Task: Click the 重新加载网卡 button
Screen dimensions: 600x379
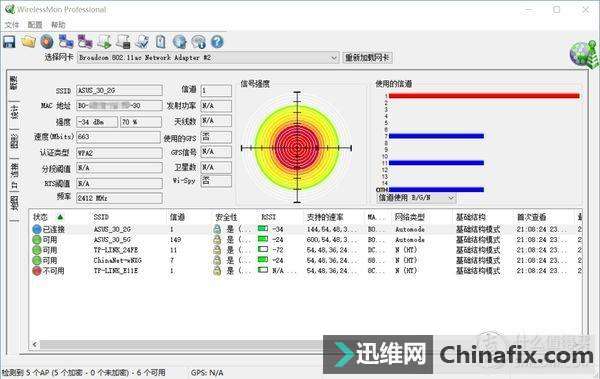Action: [x=367, y=58]
